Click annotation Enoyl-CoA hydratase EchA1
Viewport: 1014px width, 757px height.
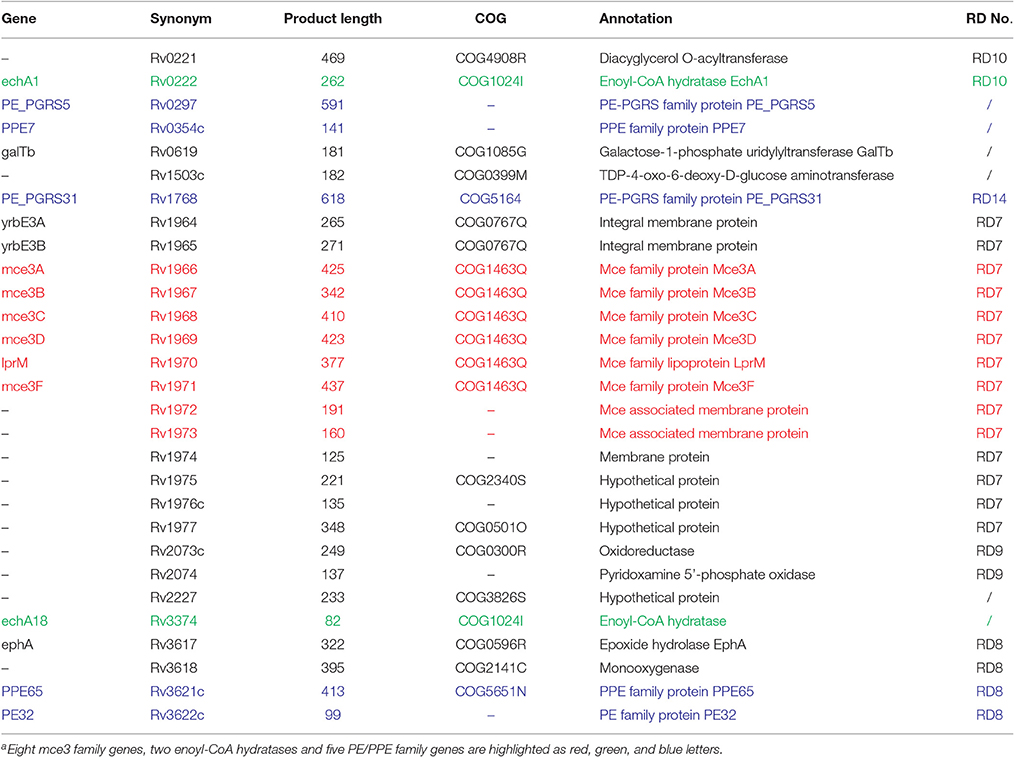[x=684, y=81]
